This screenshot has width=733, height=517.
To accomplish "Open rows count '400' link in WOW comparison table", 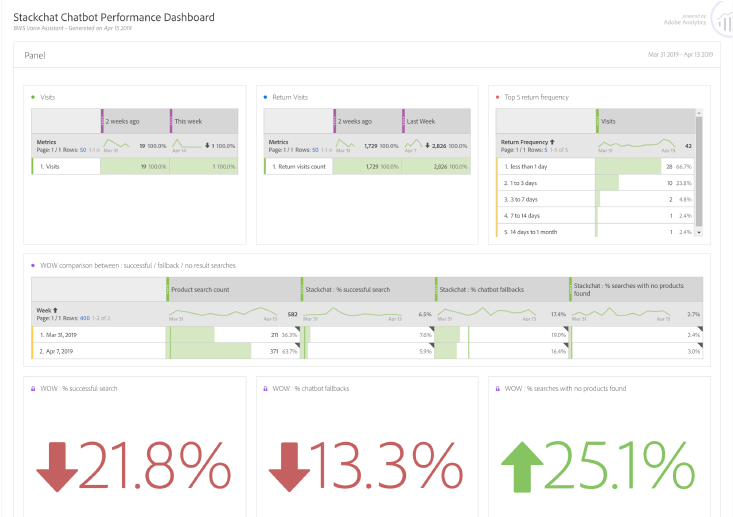I will click(x=85, y=318).
